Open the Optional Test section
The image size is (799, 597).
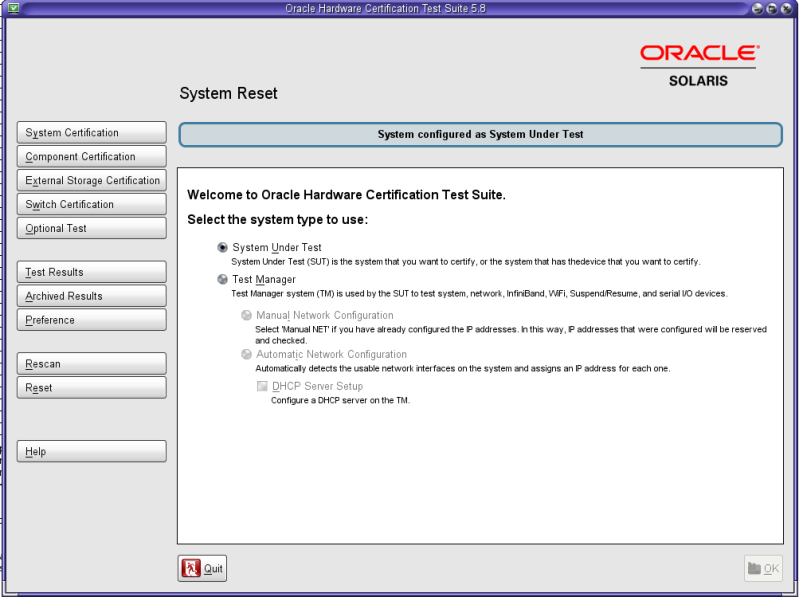coord(92,229)
